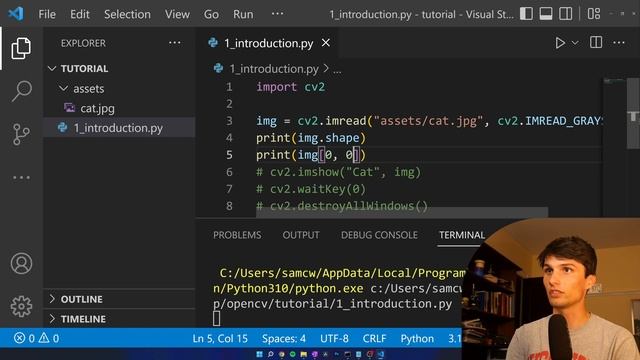The image size is (640, 360).
Task: Show additional views in the activity bar
Action: point(21,178)
